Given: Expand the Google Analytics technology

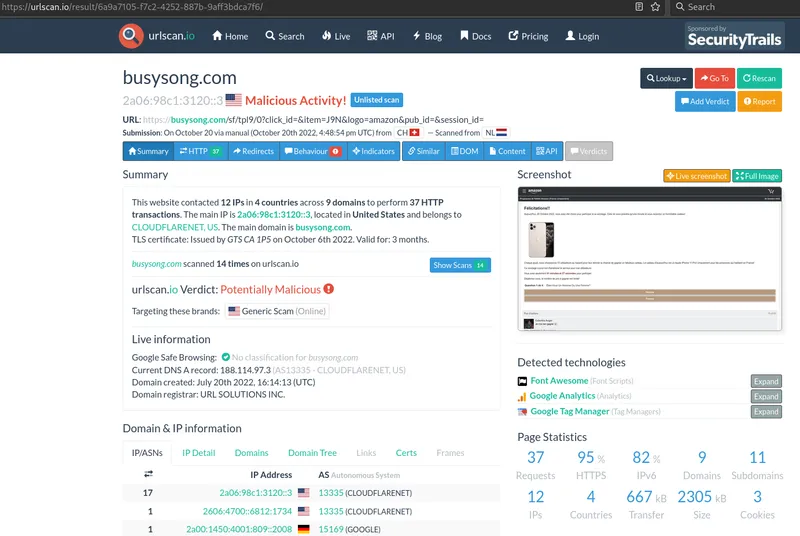Looking at the screenshot, I should click(766, 396).
